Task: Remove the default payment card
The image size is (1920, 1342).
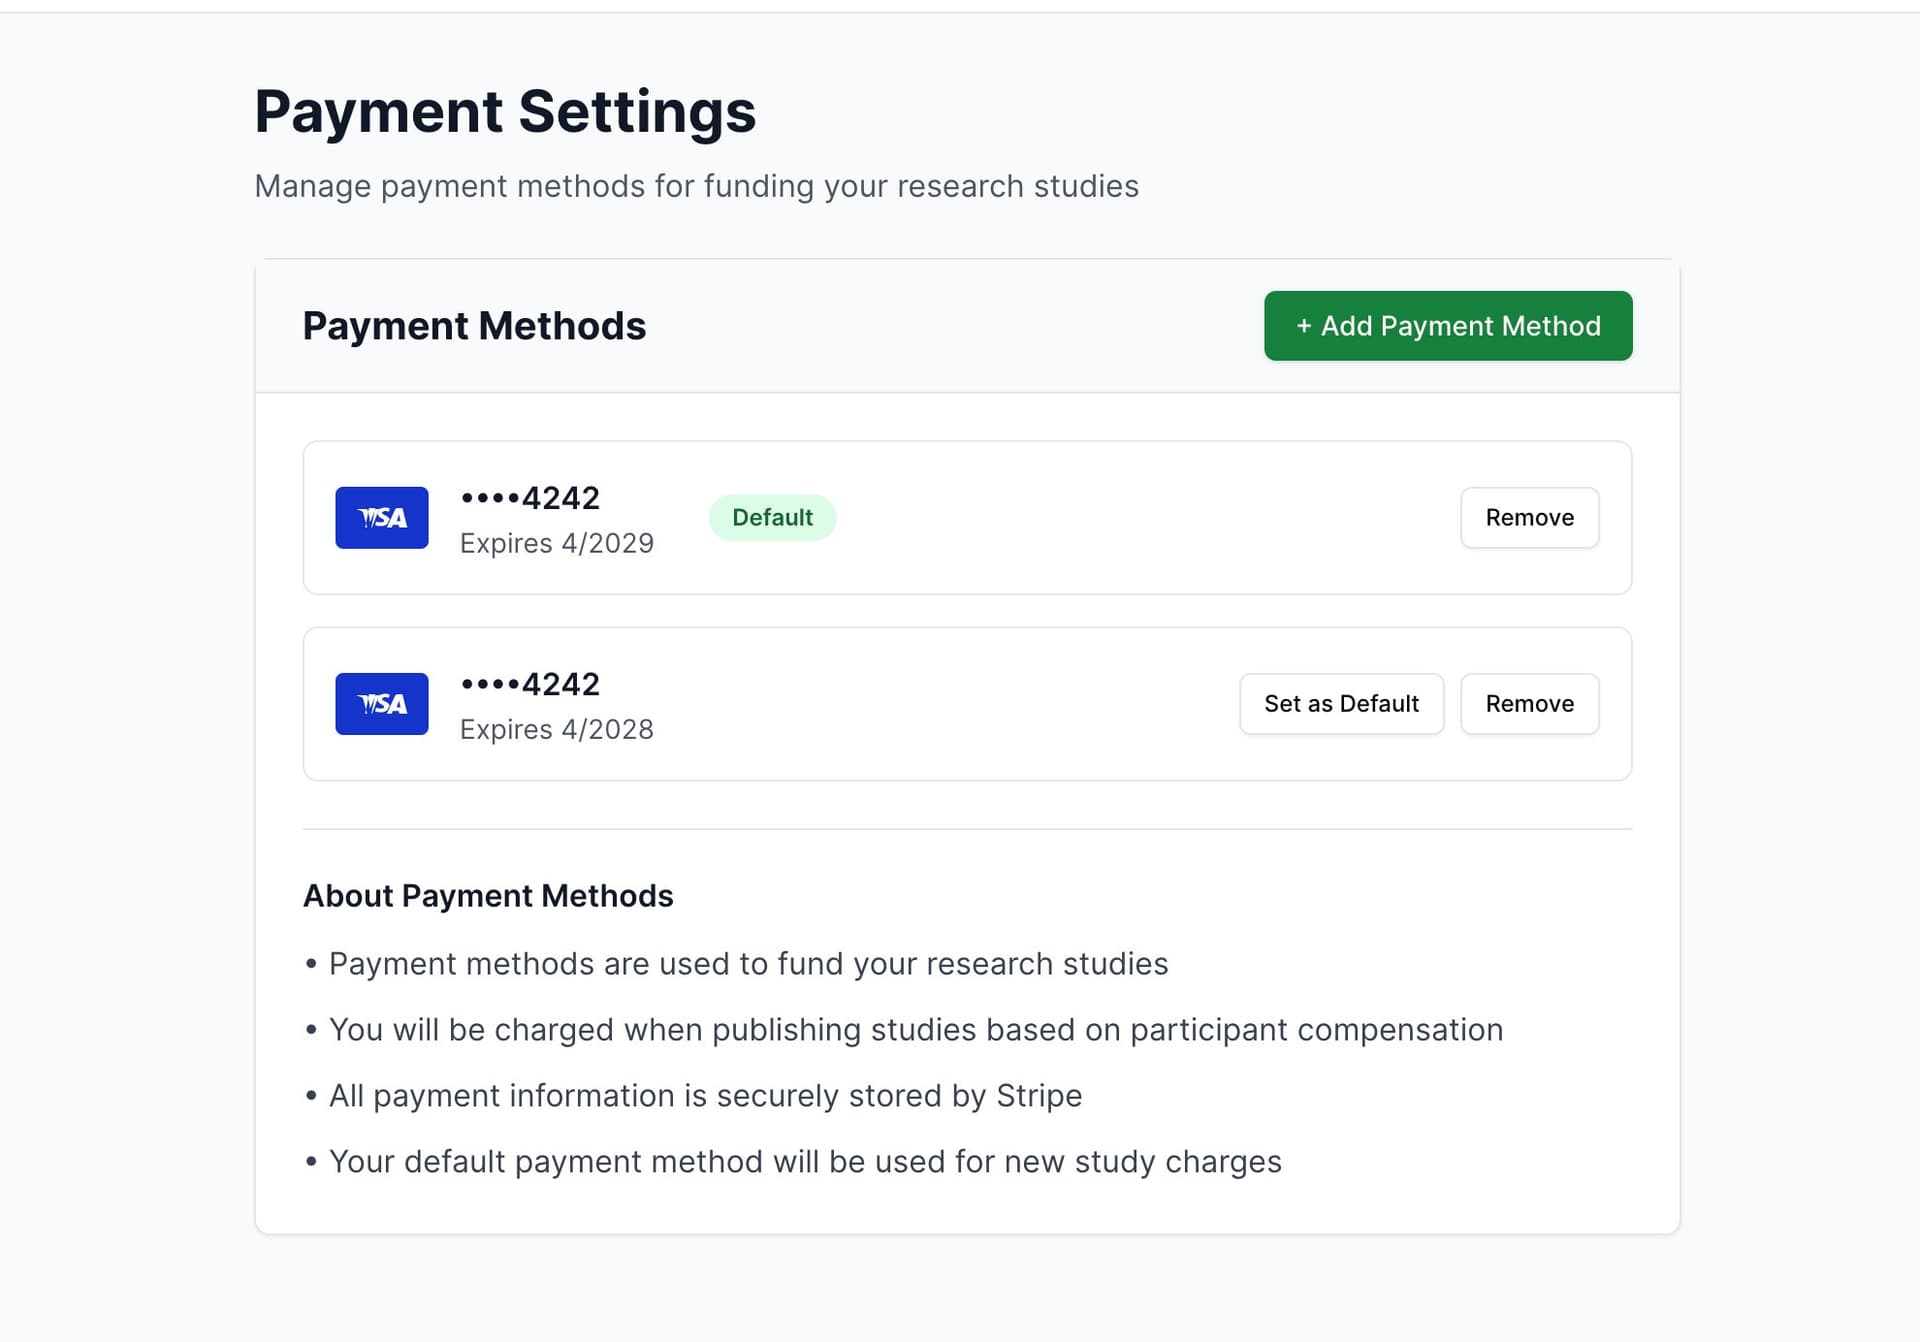Action: [x=1529, y=517]
